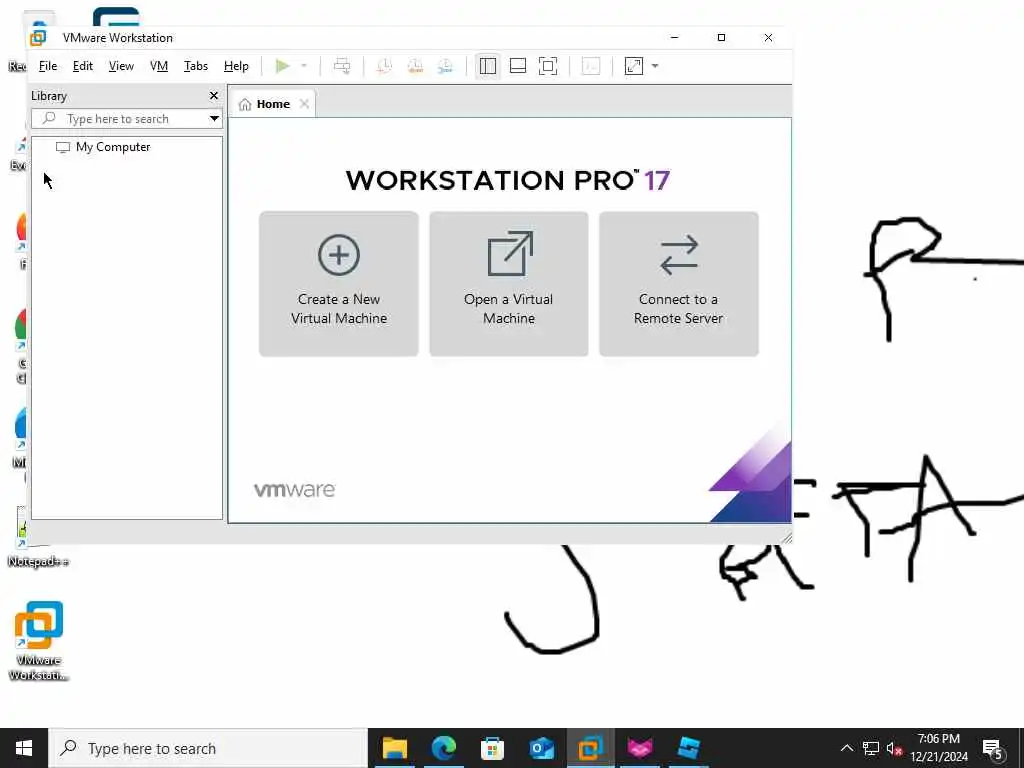
Task: Expand the Library search filter dropdown
Action: 214,119
